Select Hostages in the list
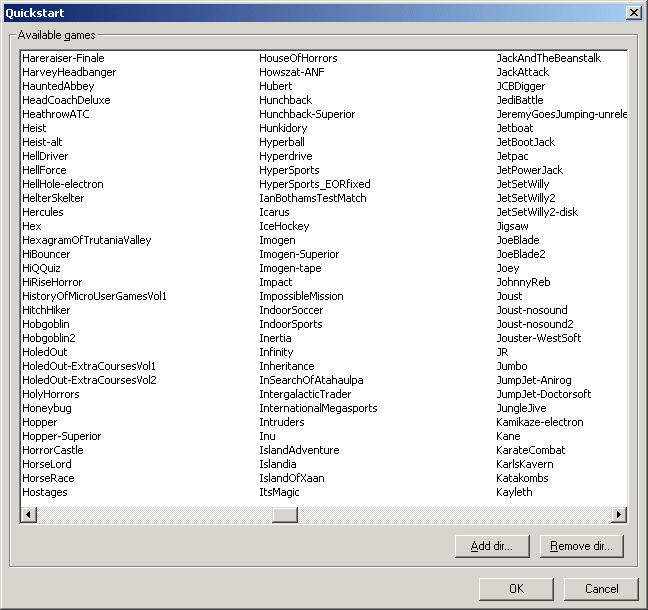This screenshot has height=610, width=648. pyautogui.click(x=45, y=492)
